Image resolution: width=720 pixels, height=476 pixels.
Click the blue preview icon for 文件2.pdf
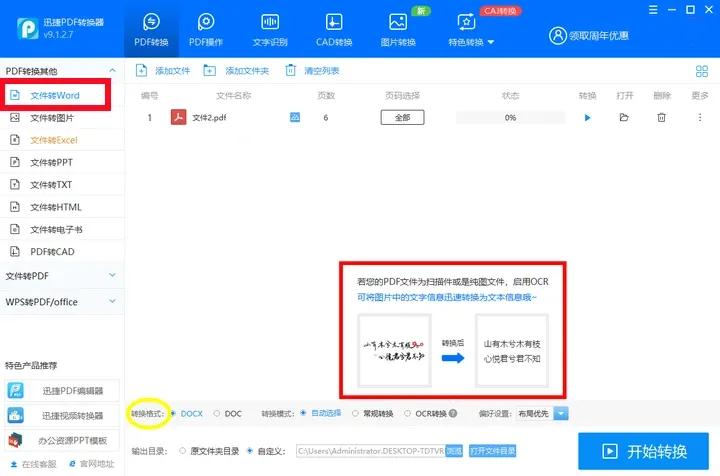(x=295, y=117)
